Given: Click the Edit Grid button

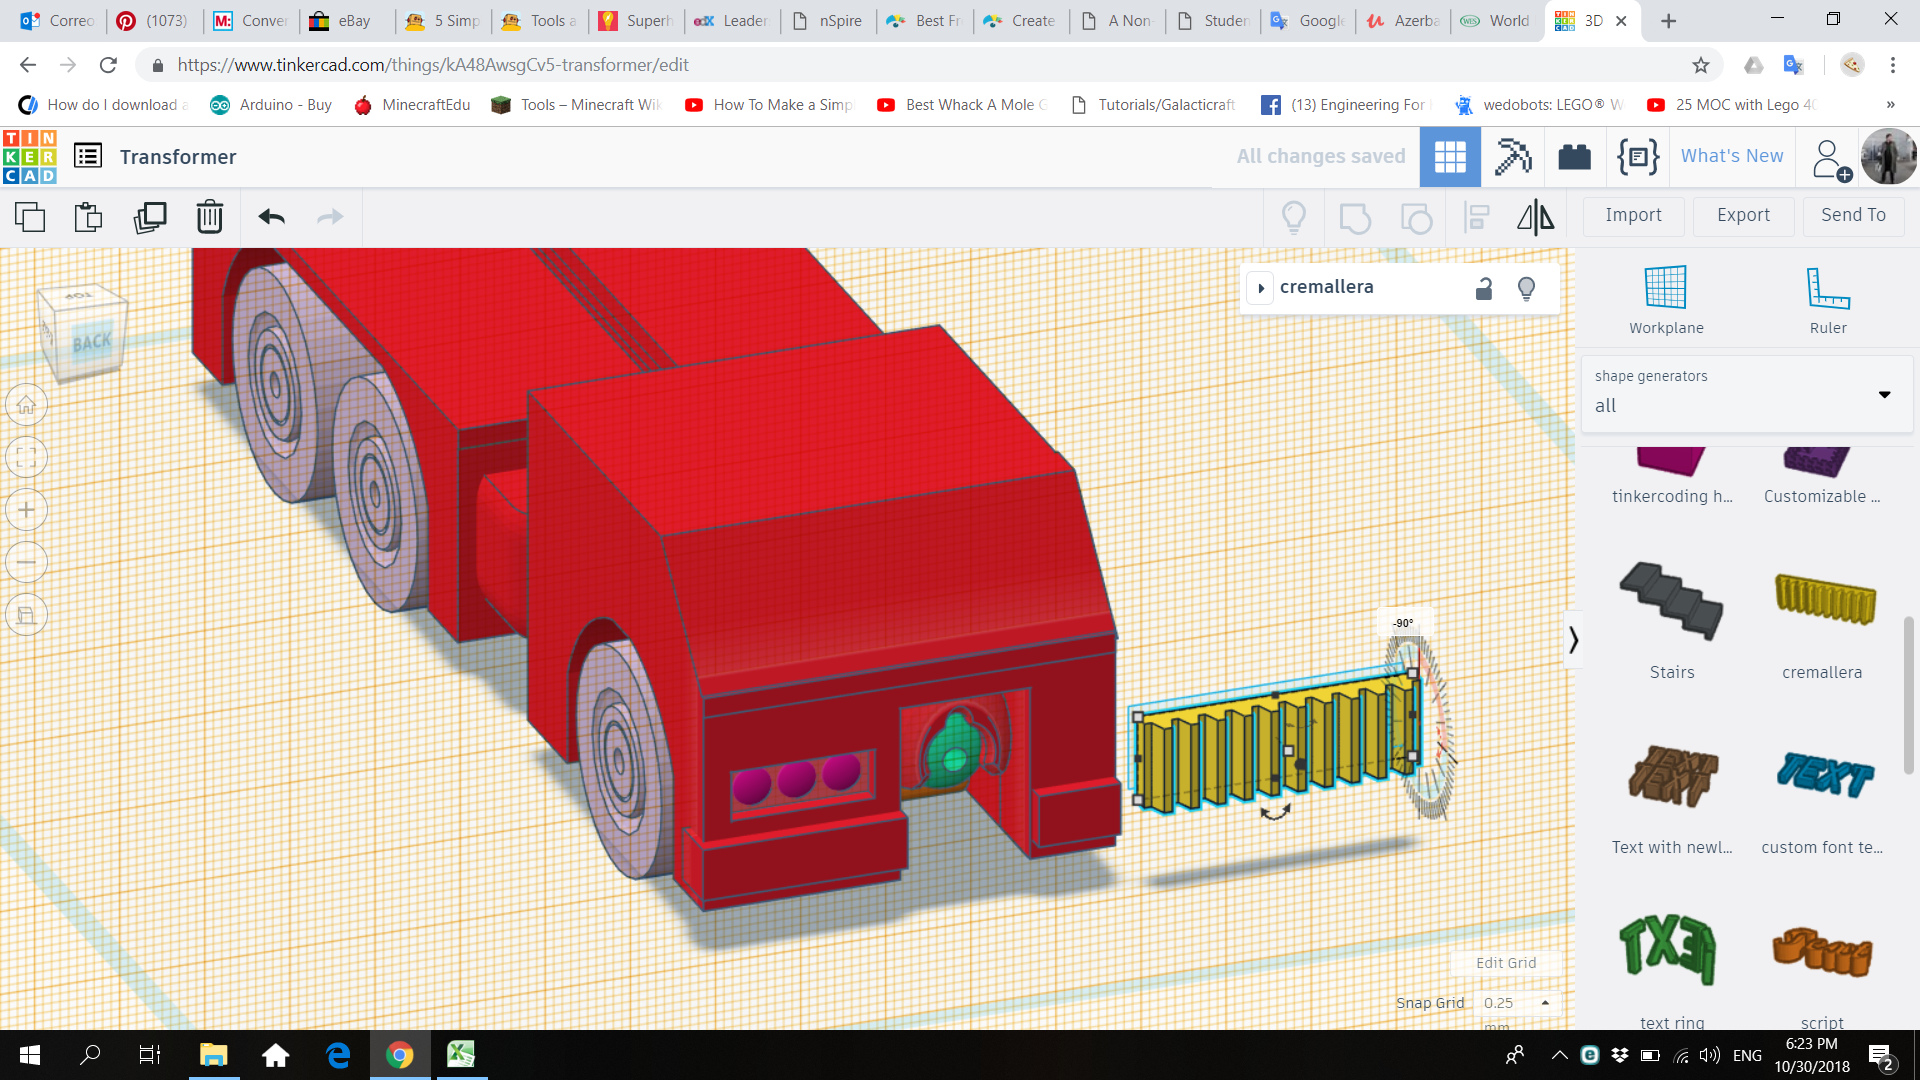Looking at the screenshot, I should (1505, 962).
